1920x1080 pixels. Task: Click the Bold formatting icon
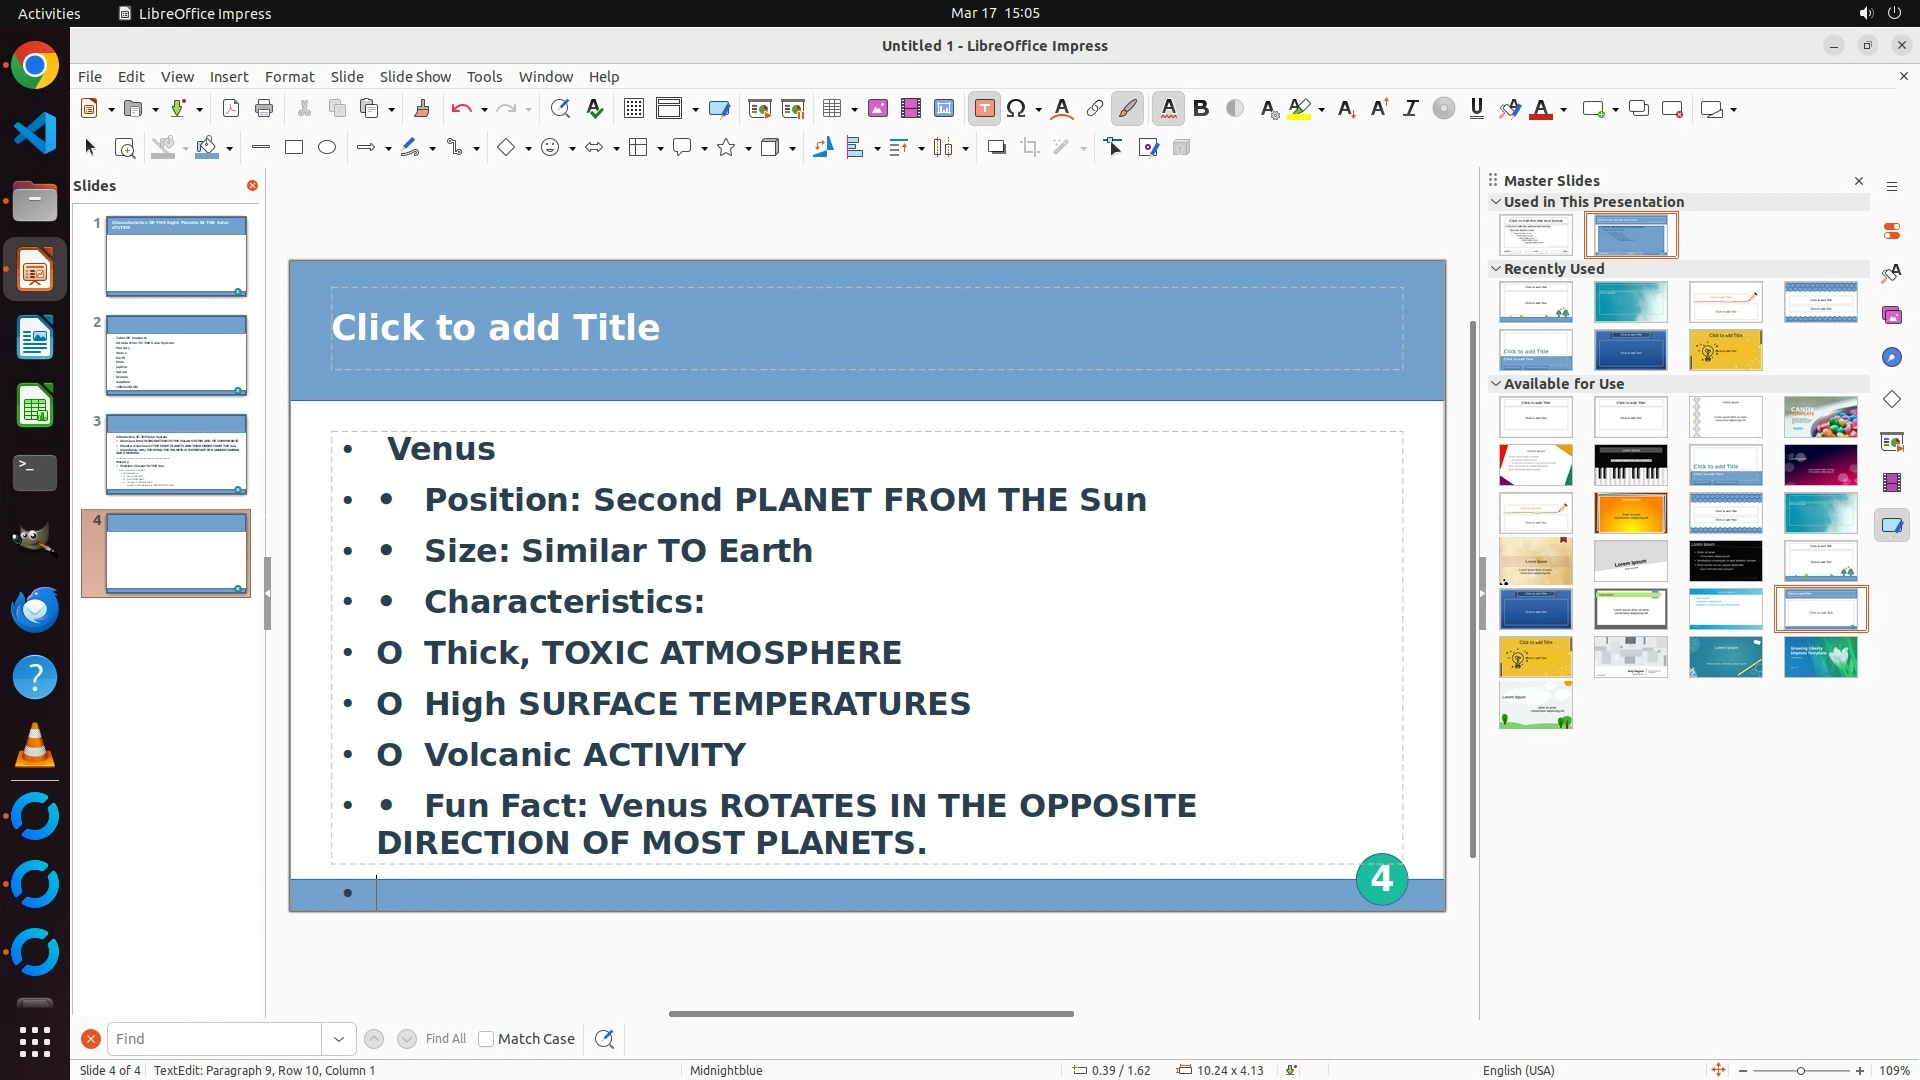click(1201, 109)
